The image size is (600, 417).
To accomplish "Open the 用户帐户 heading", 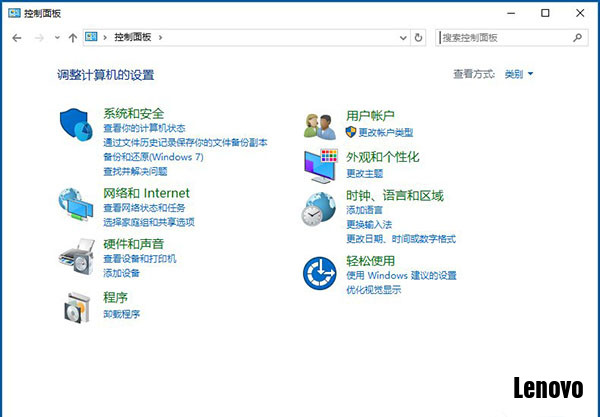I will coord(370,115).
